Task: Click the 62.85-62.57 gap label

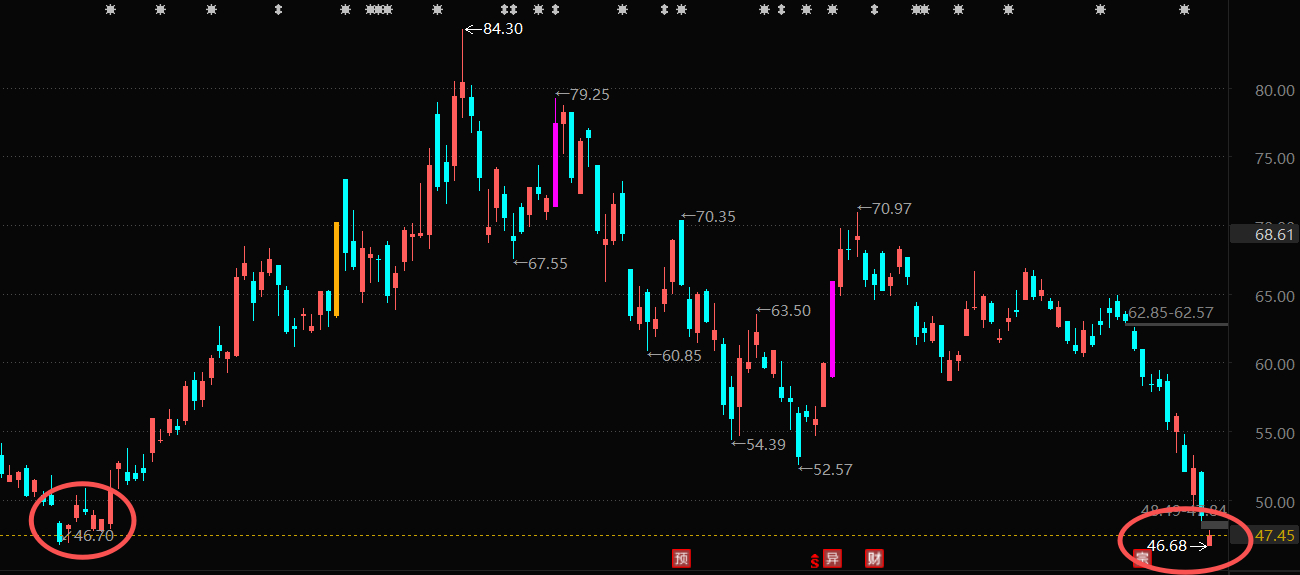Action: click(x=1171, y=313)
